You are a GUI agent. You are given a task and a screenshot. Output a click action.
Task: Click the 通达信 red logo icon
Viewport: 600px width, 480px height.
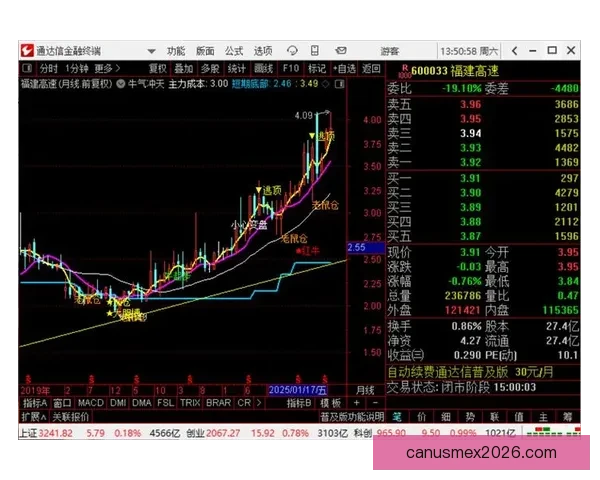coord(27,51)
